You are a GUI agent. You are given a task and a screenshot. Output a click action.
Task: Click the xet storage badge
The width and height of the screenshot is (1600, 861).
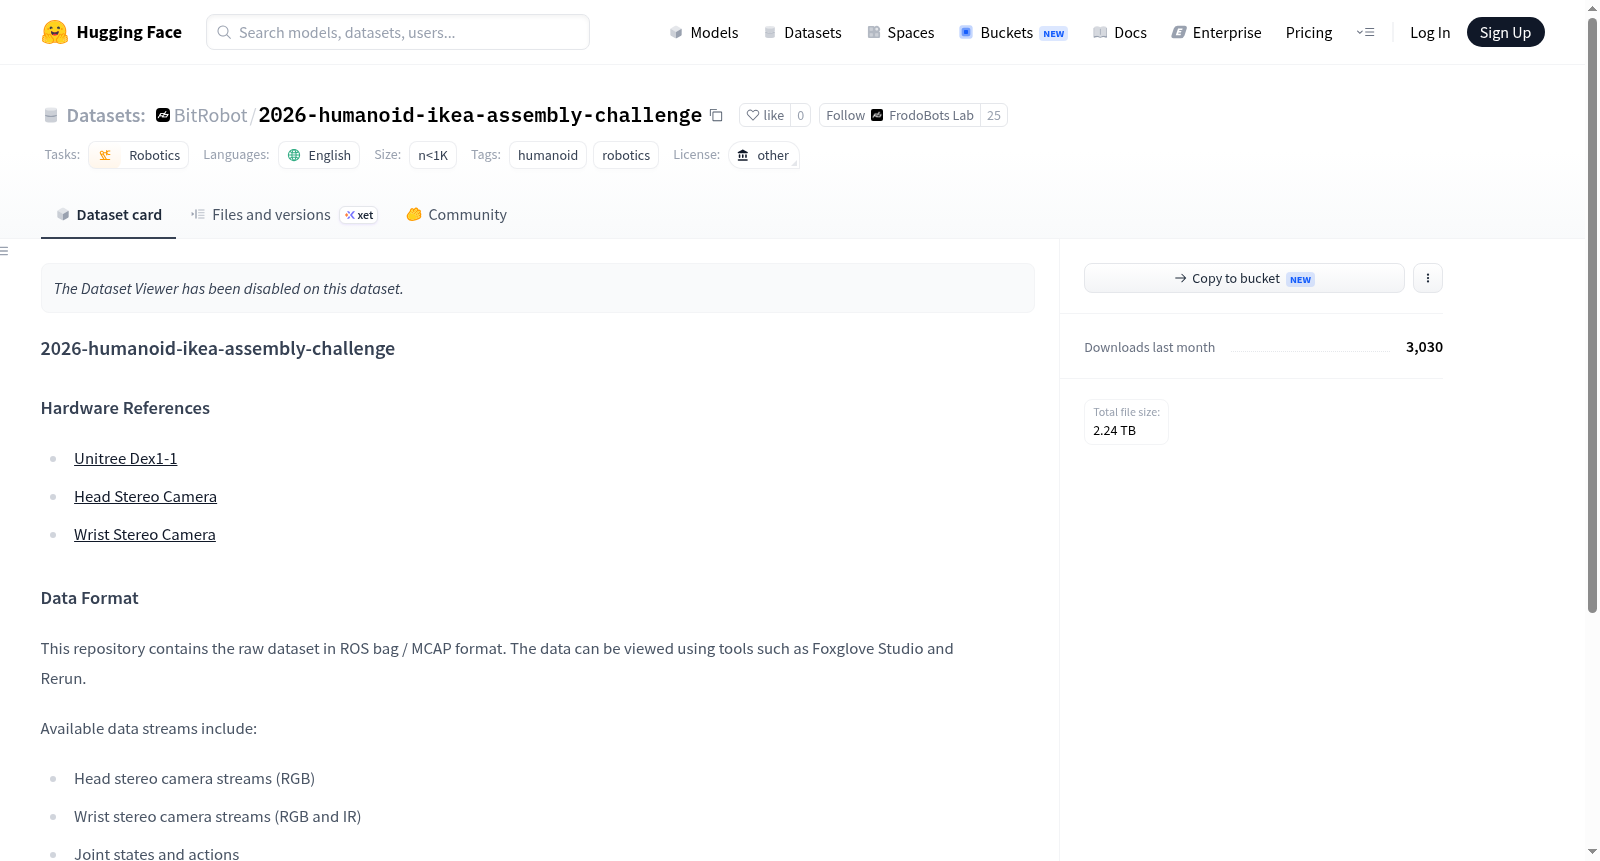pos(359,215)
